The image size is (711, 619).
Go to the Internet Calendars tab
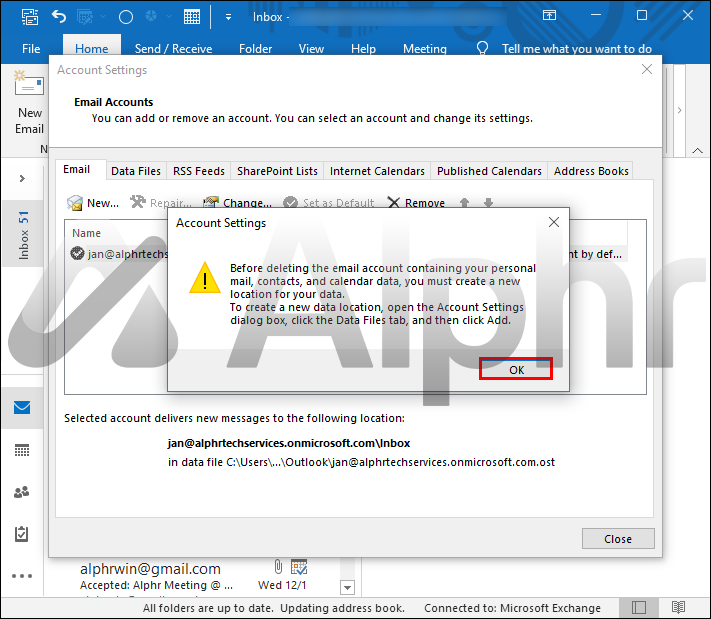[377, 171]
